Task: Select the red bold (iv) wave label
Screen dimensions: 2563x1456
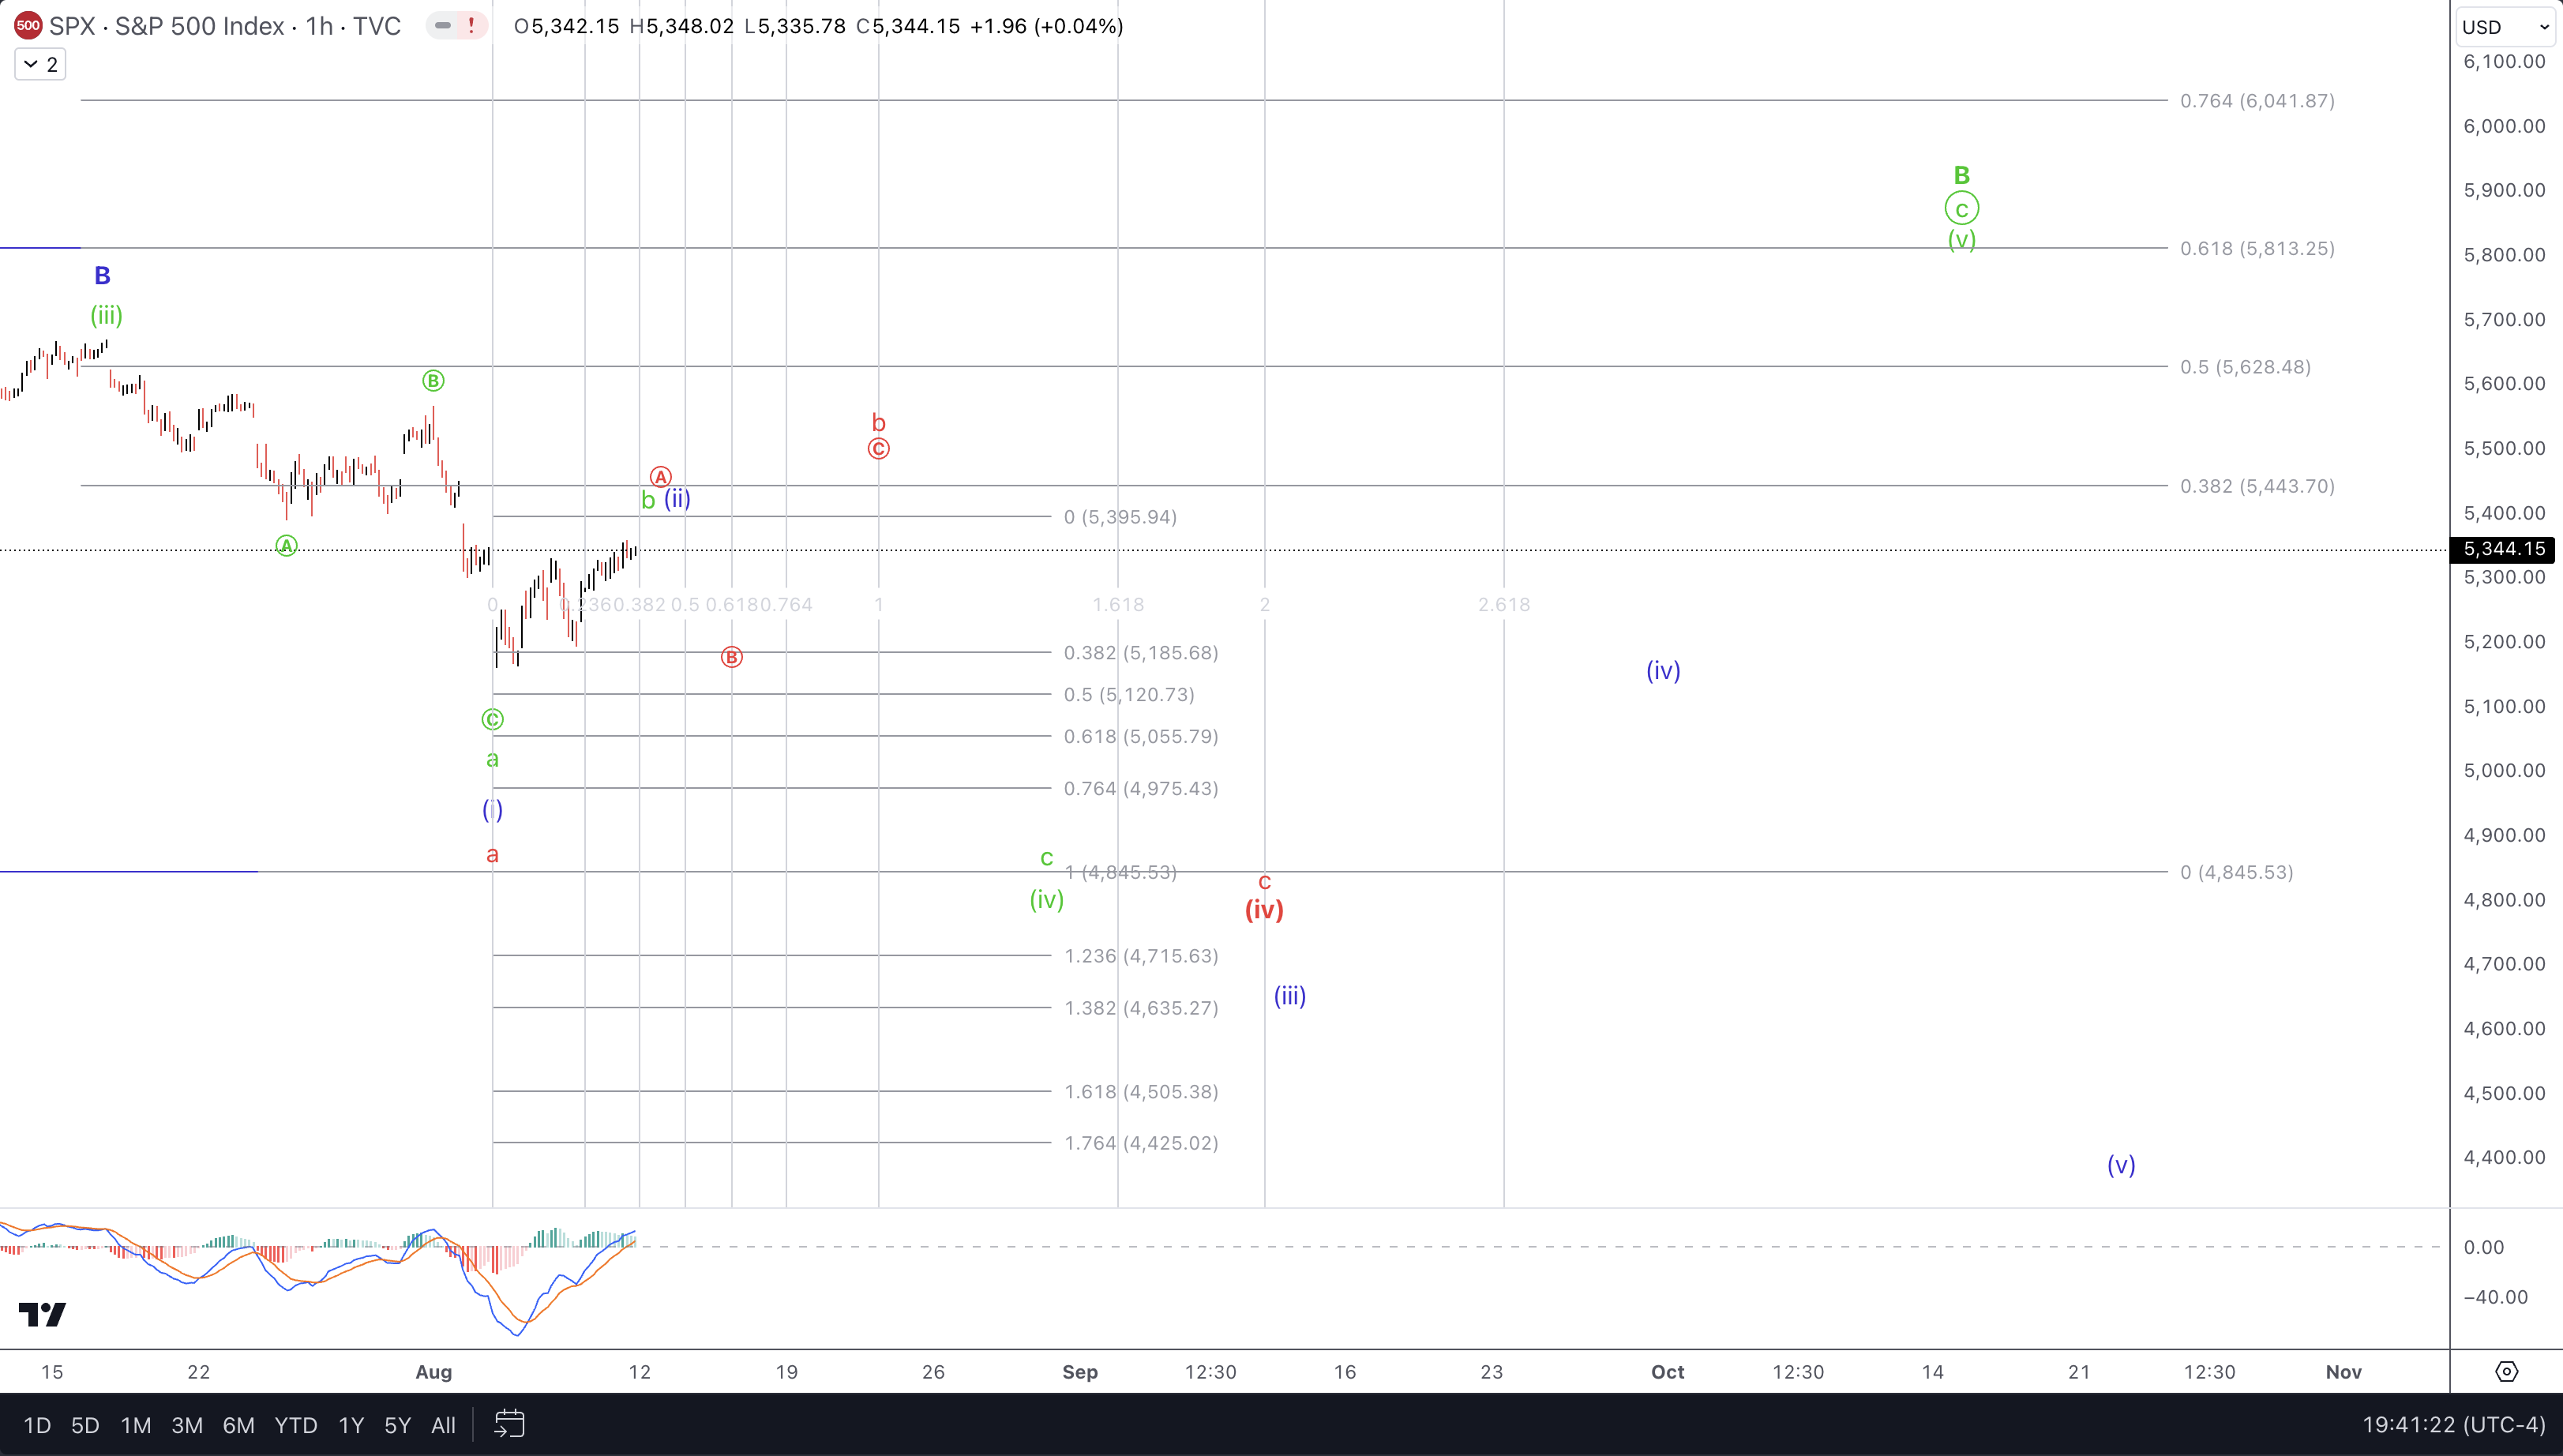Action: (x=1264, y=910)
